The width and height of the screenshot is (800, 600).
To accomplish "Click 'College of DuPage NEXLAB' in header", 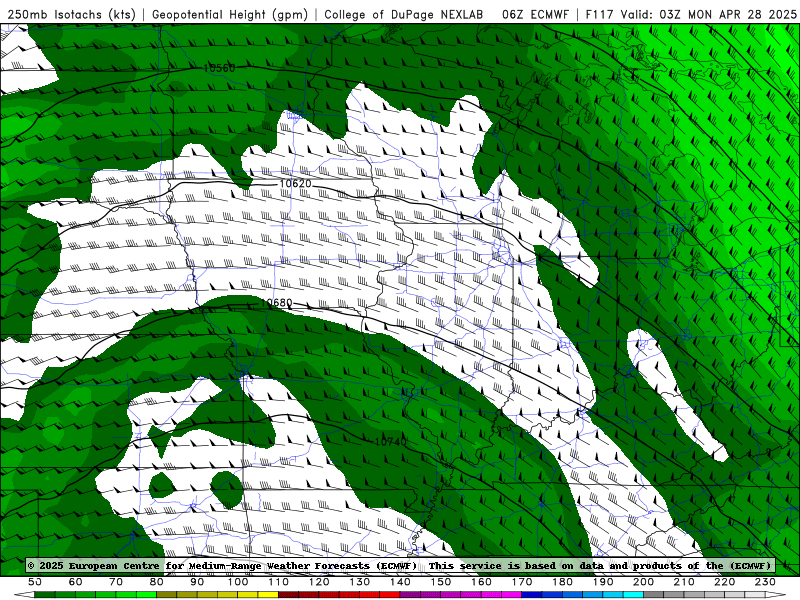I will coord(404,14).
